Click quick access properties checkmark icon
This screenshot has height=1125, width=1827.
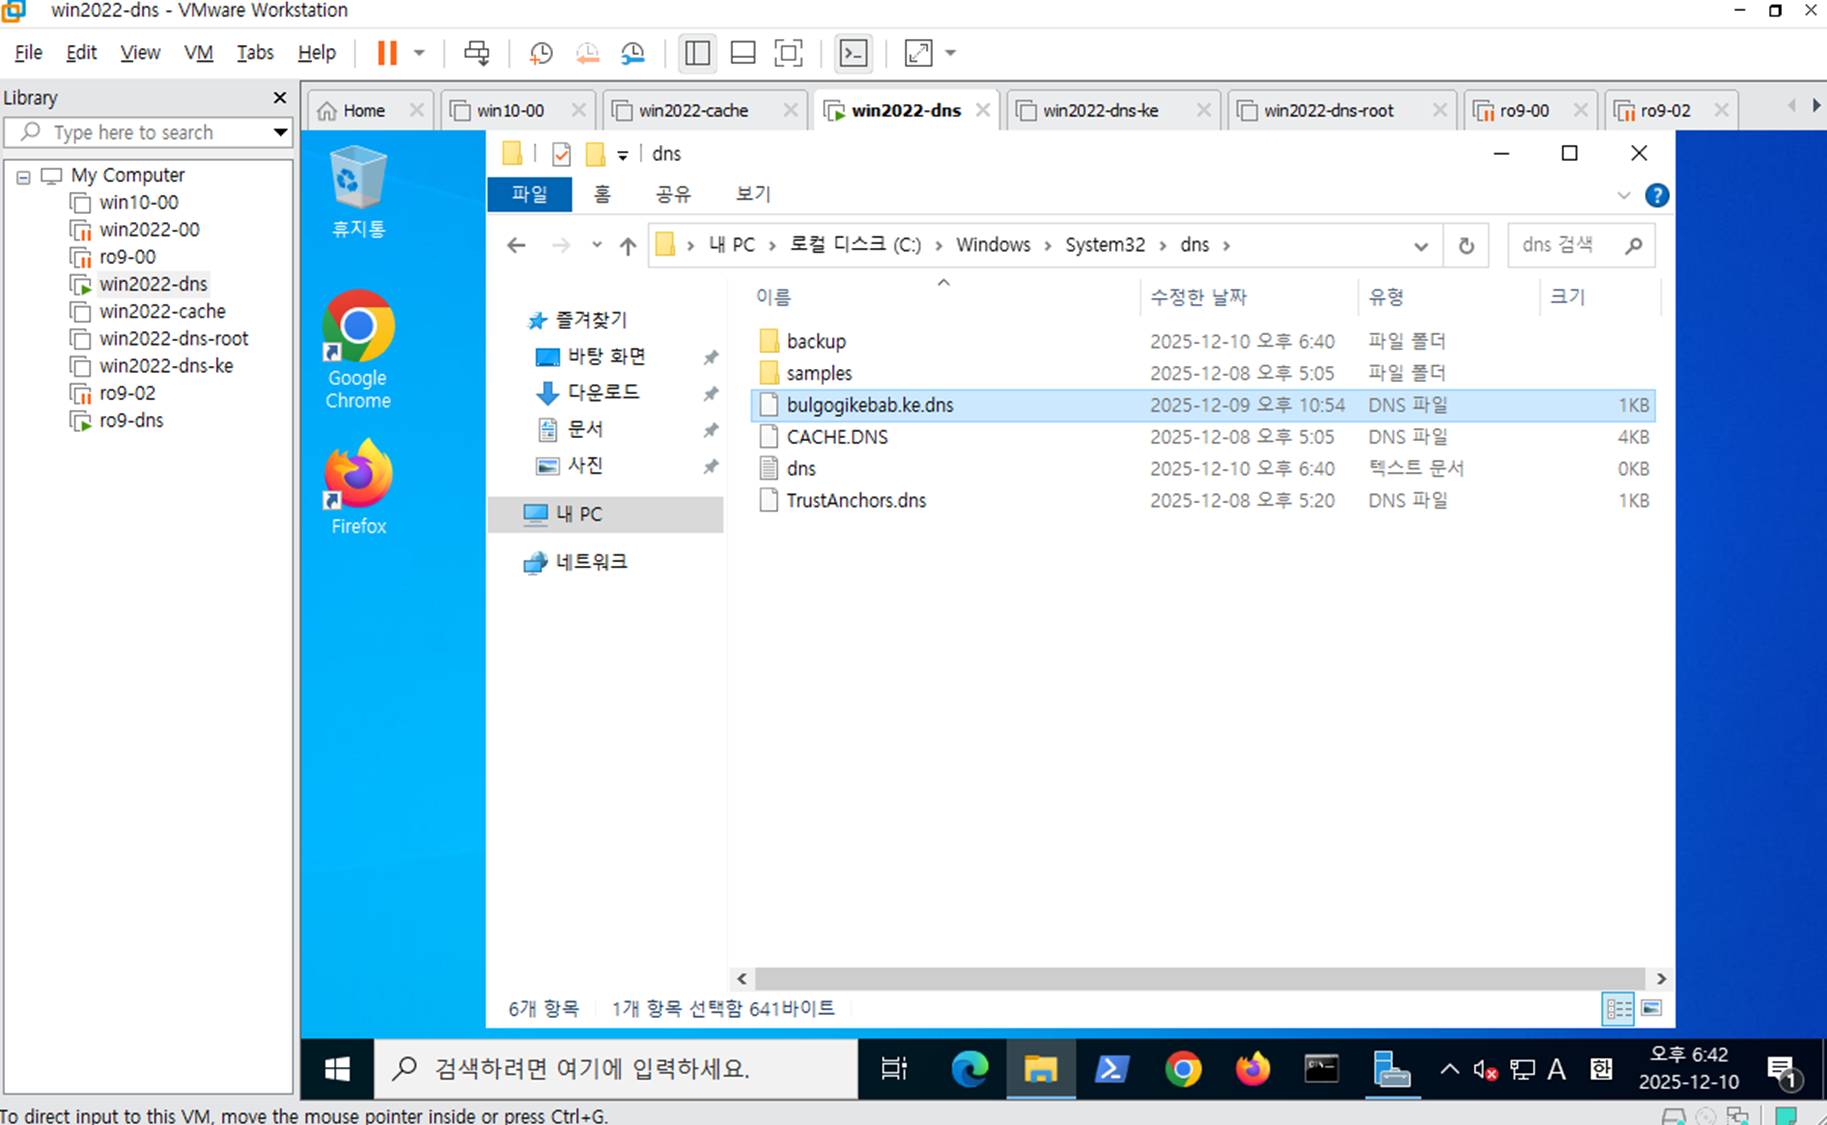click(561, 154)
